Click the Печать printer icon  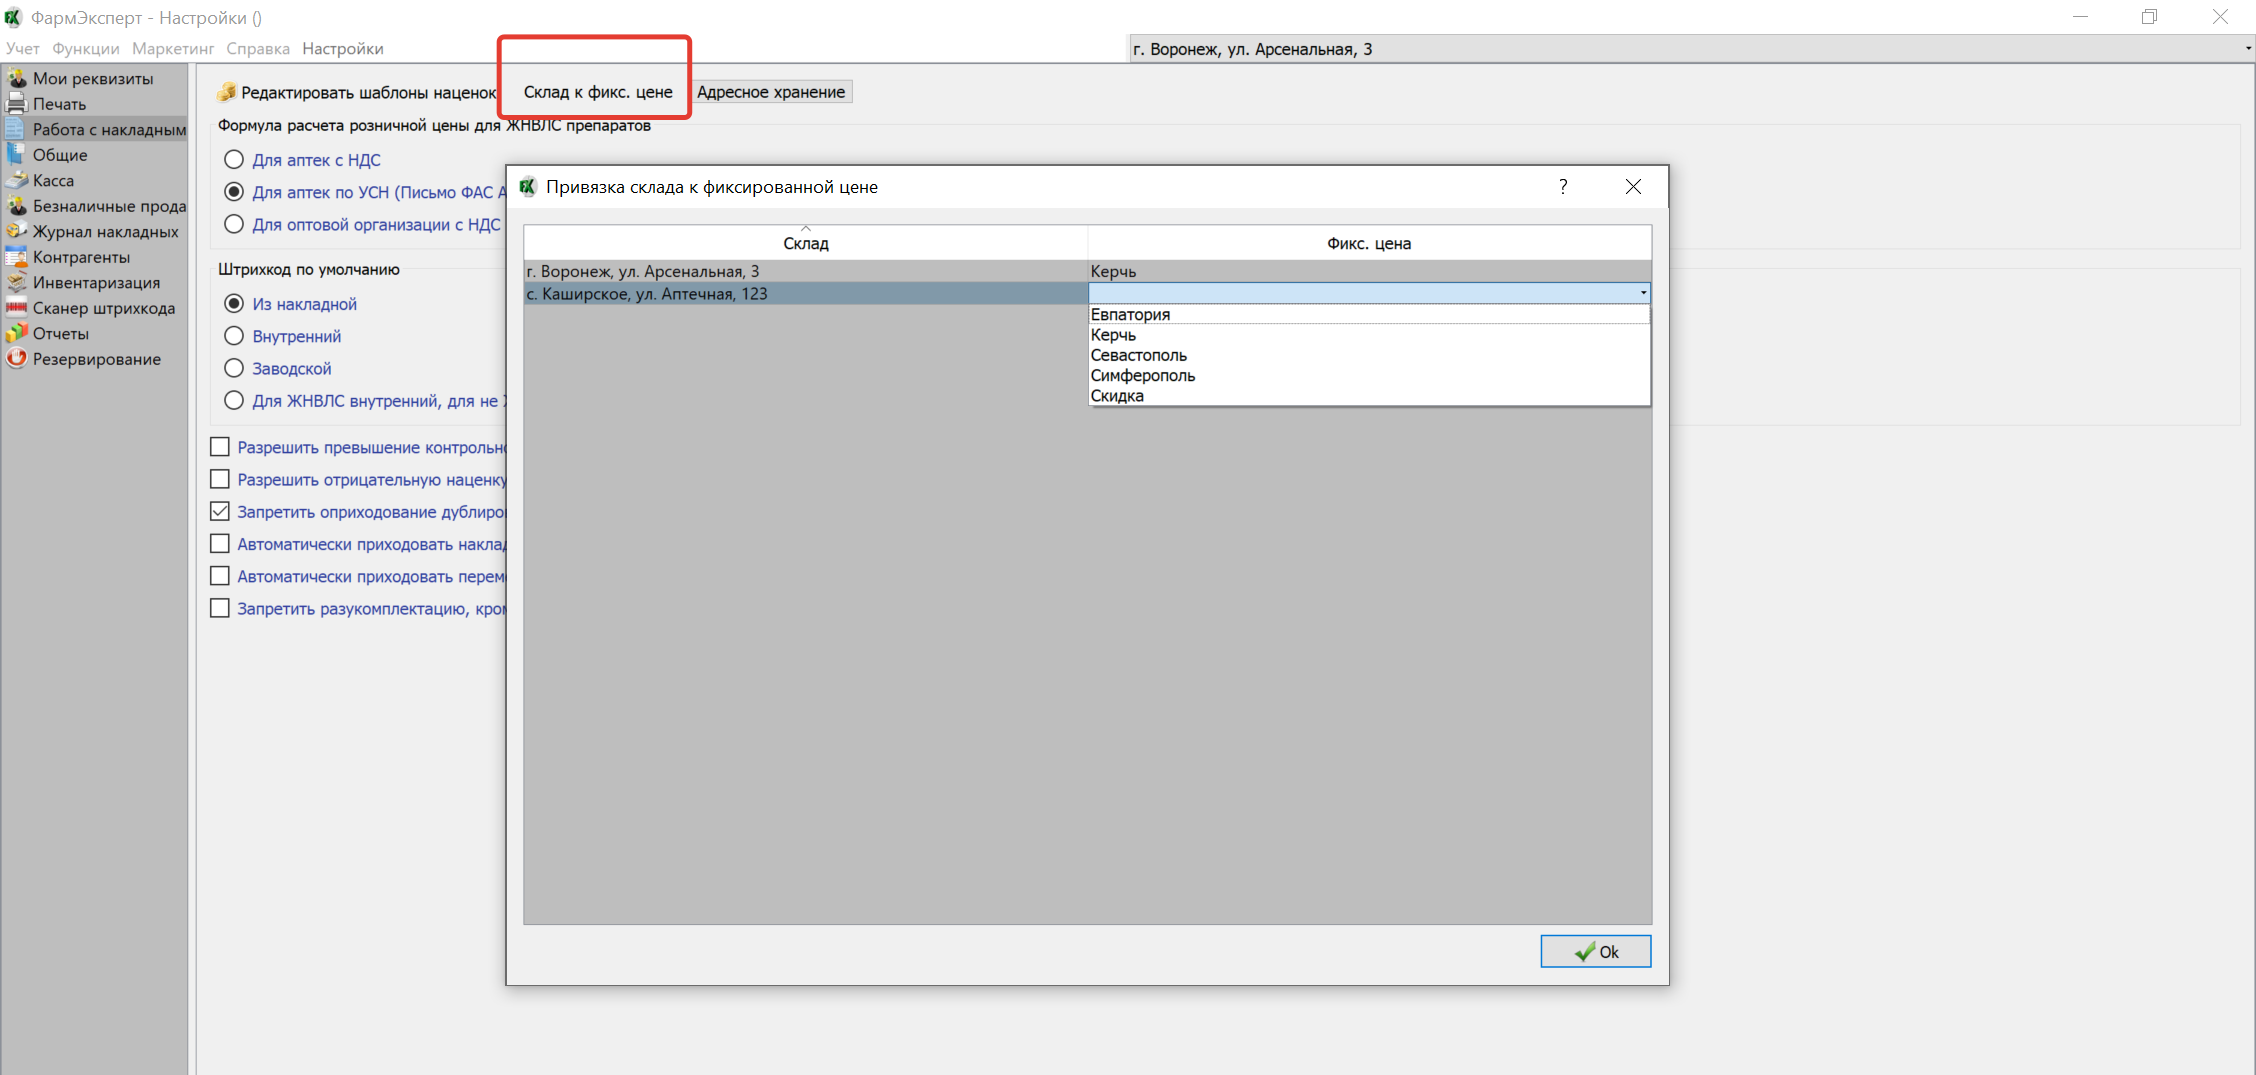pyautogui.click(x=17, y=104)
